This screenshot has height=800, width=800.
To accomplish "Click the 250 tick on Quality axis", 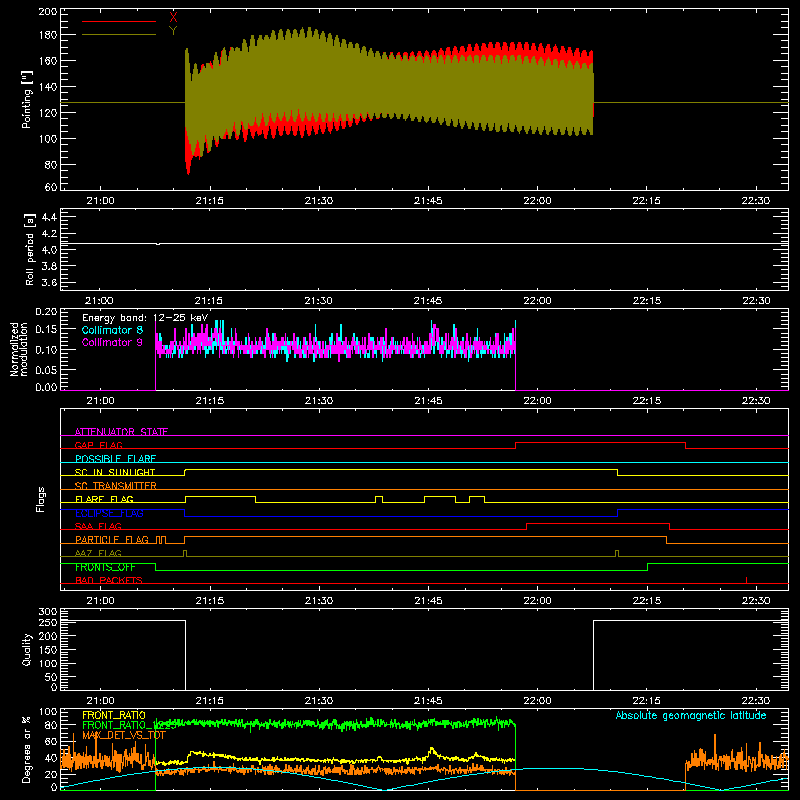I will click(48, 622).
